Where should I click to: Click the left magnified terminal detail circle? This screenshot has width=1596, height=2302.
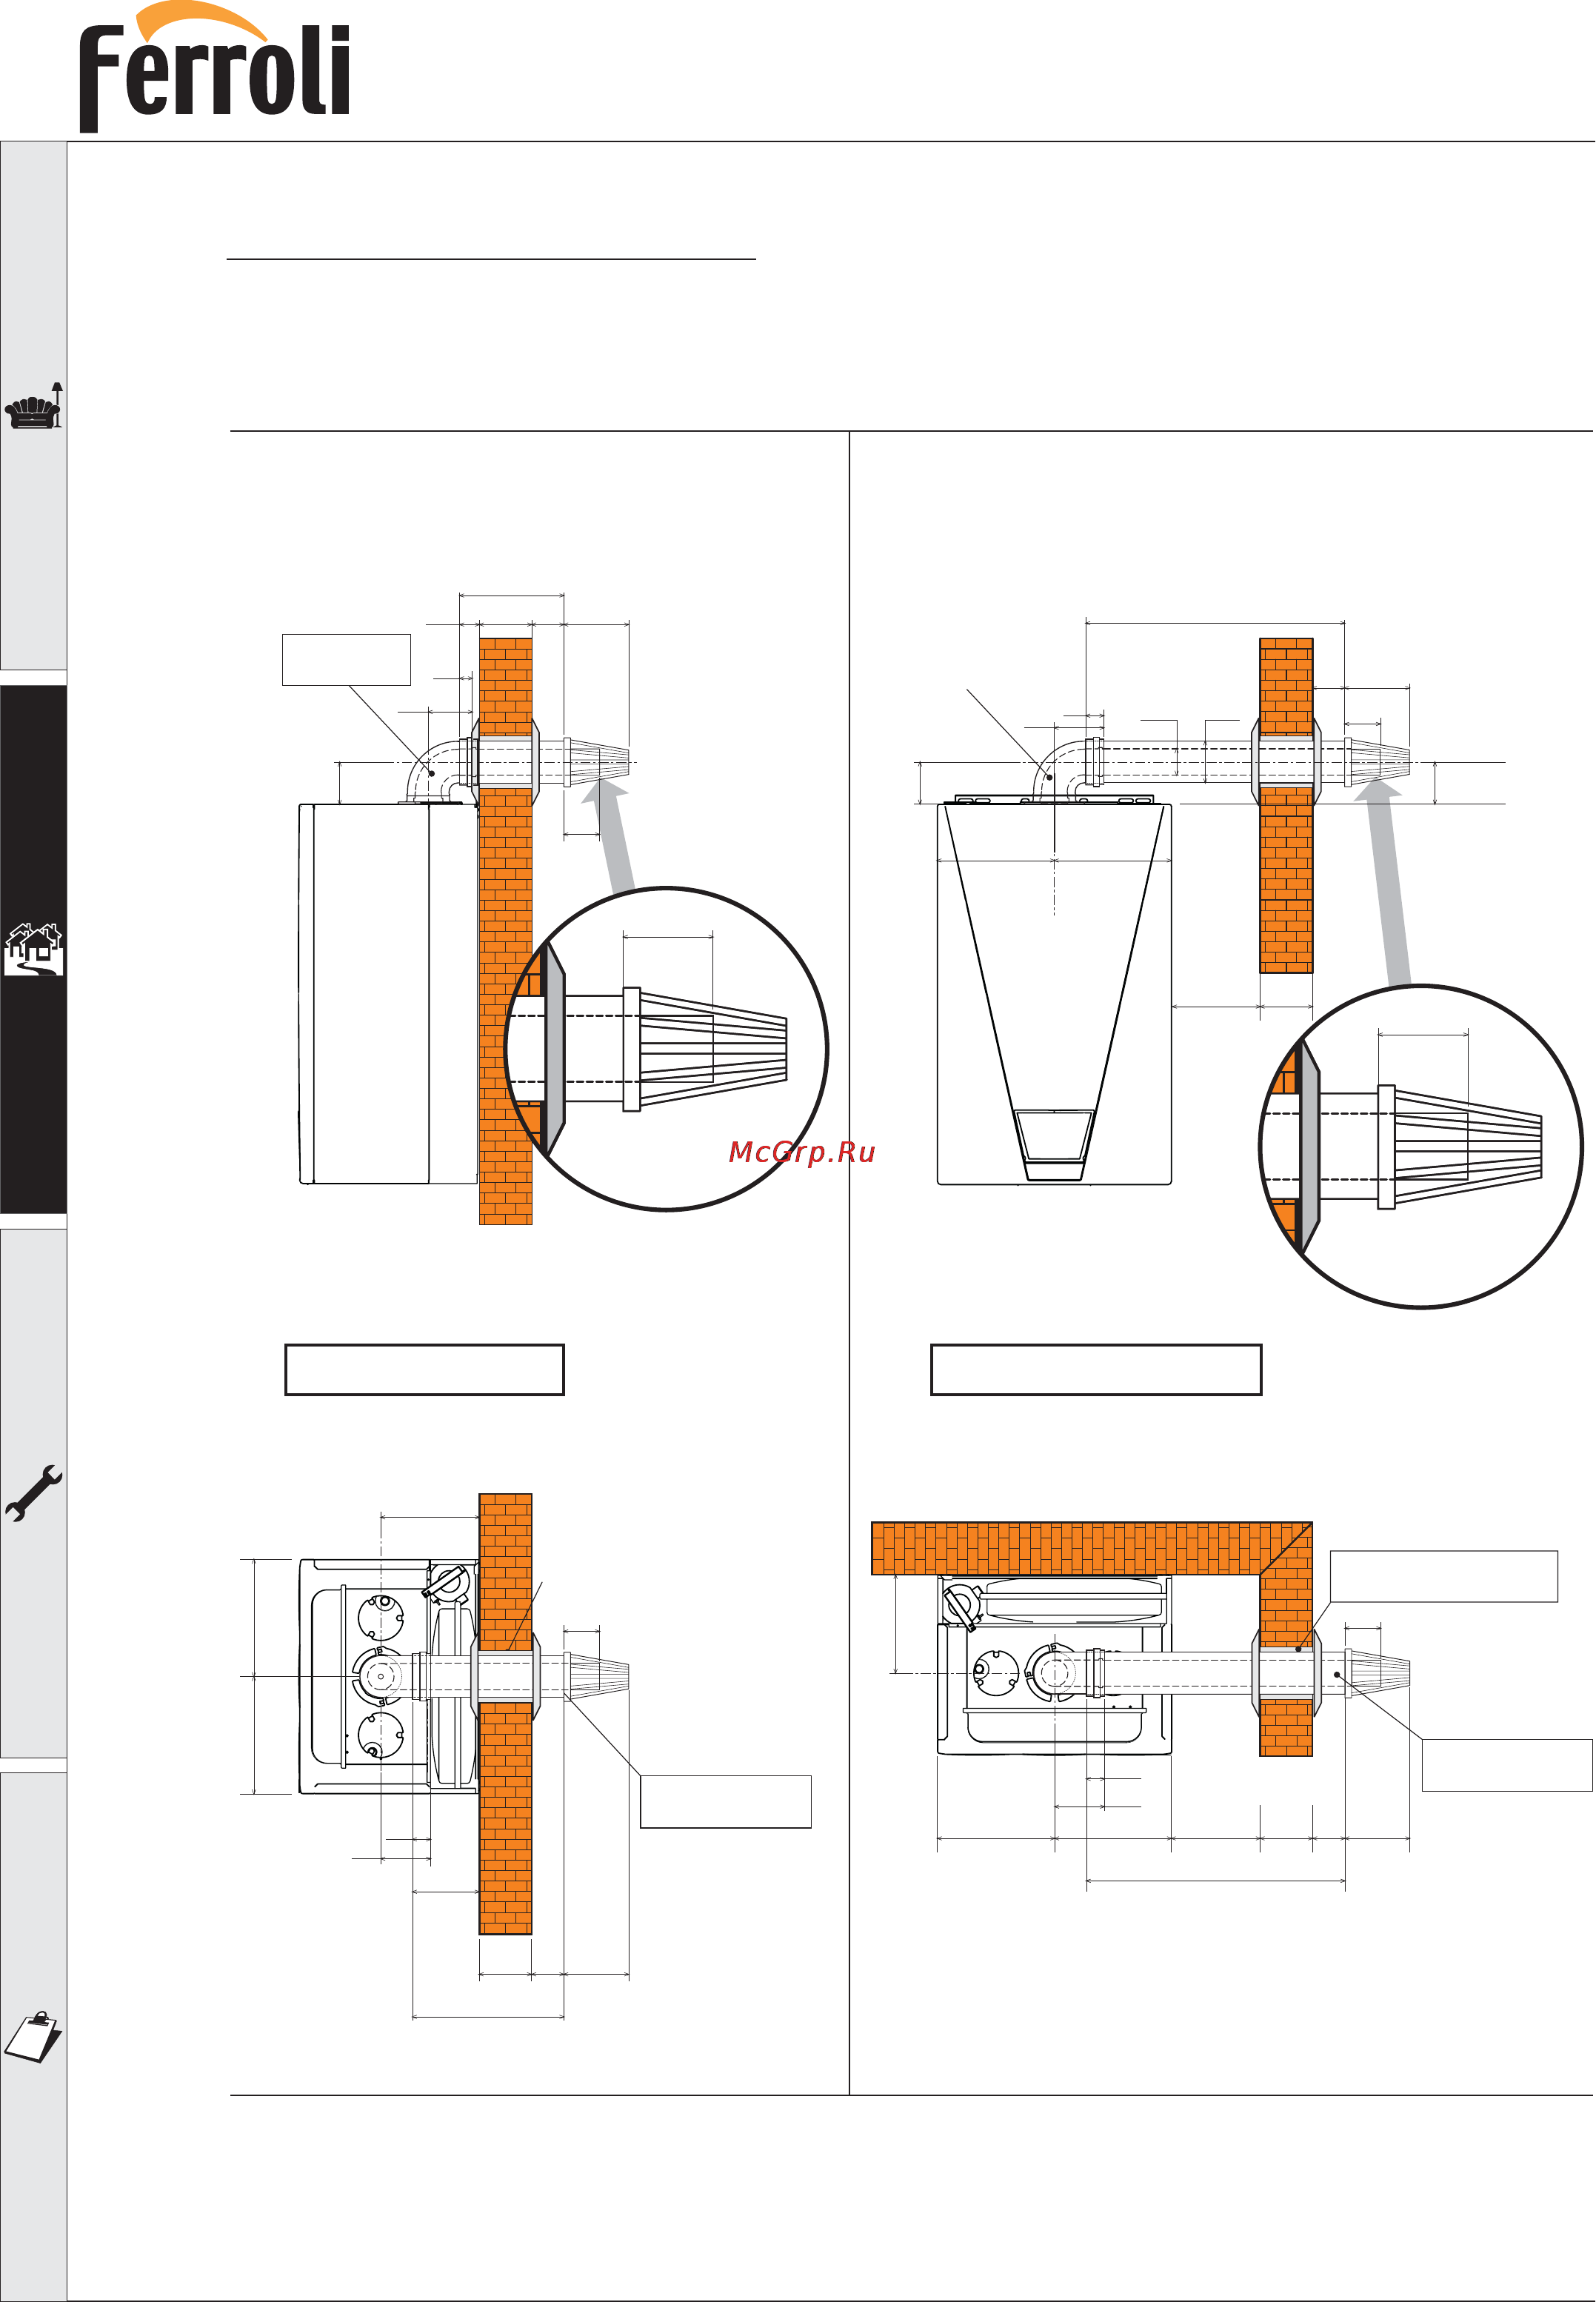(x=667, y=1049)
